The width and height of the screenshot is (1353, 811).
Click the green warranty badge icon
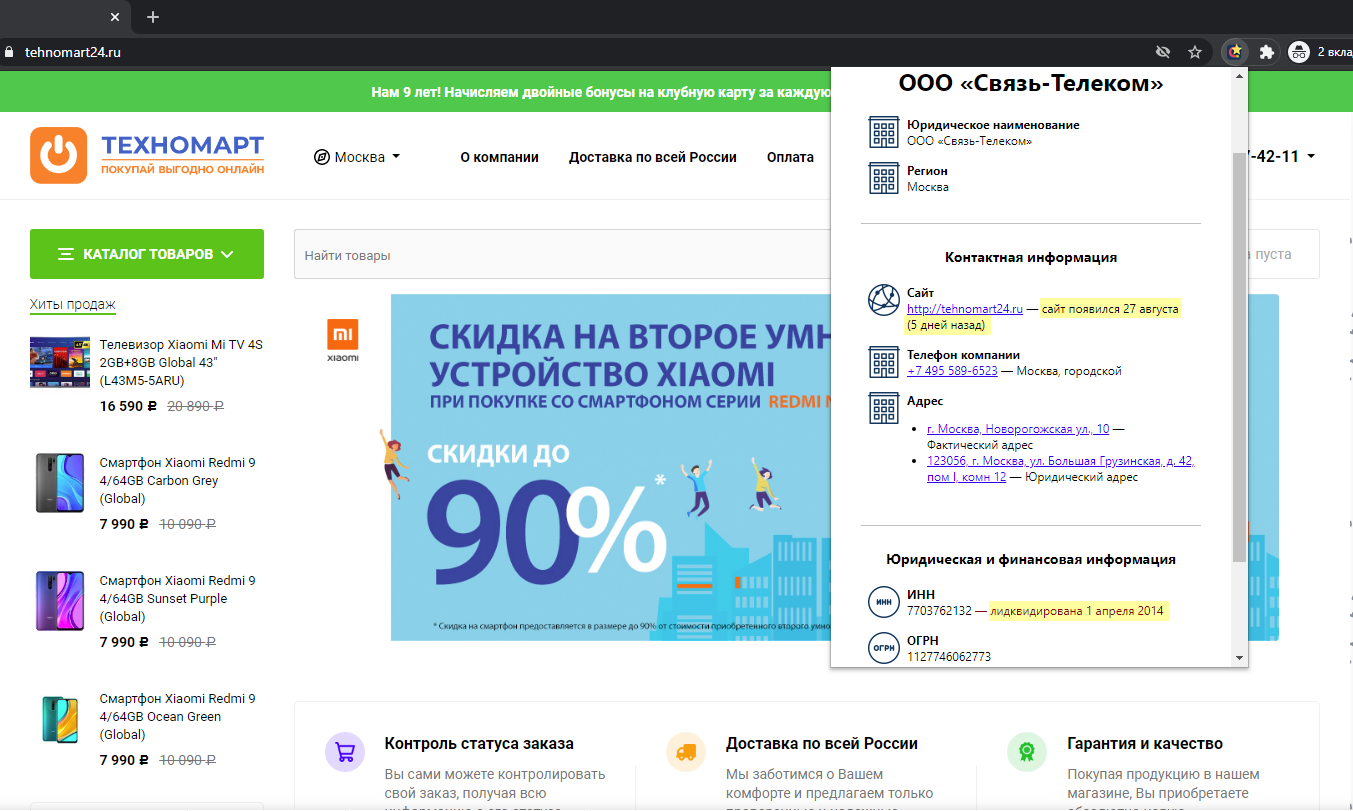pyautogui.click(x=1027, y=752)
